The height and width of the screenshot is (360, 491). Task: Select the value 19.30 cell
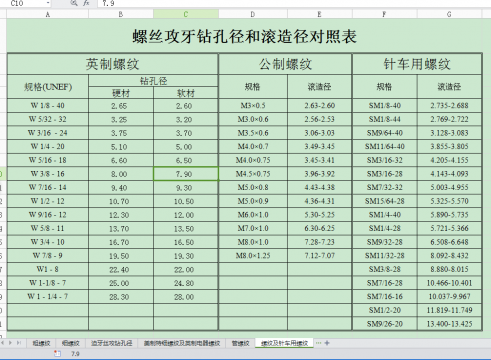coord(186,256)
